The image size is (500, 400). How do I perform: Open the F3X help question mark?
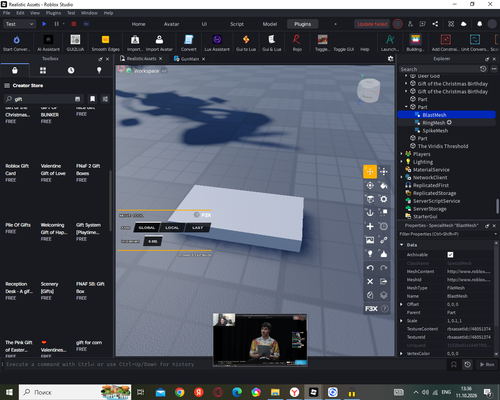pos(384,309)
